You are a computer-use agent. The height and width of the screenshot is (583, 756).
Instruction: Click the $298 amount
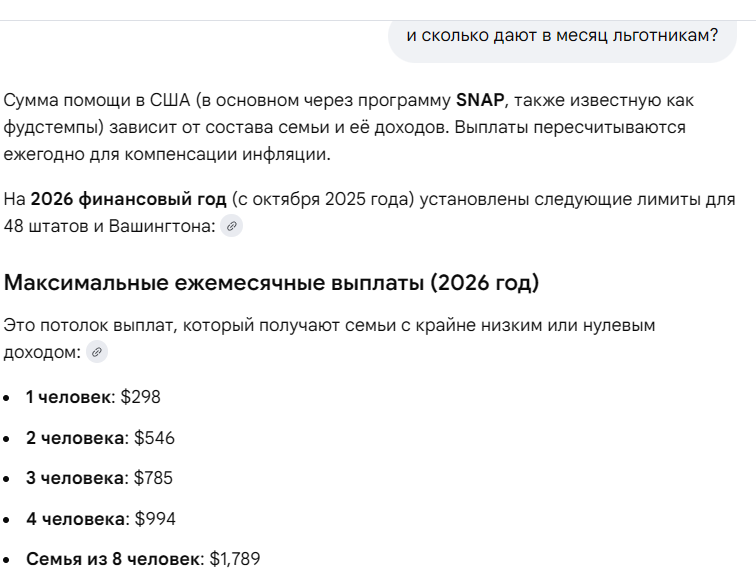coord(140,397)
